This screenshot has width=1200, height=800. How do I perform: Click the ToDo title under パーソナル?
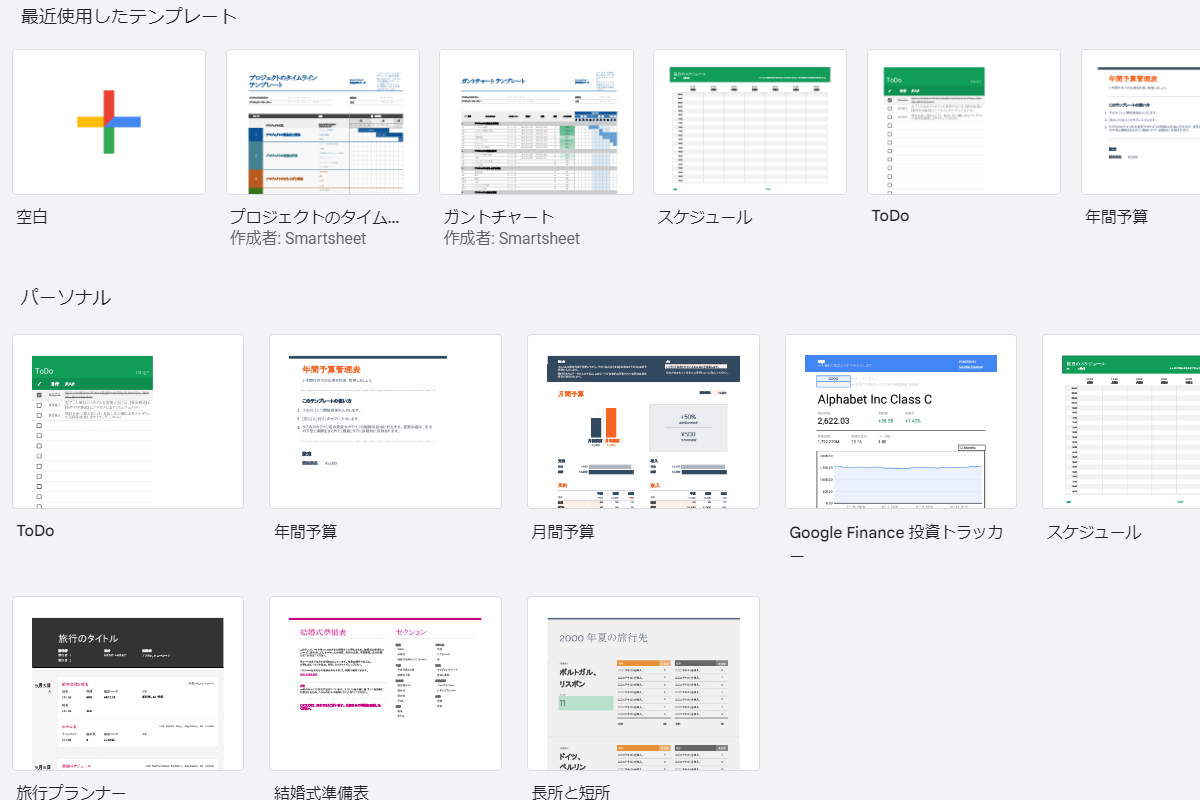tap(35, 531)
